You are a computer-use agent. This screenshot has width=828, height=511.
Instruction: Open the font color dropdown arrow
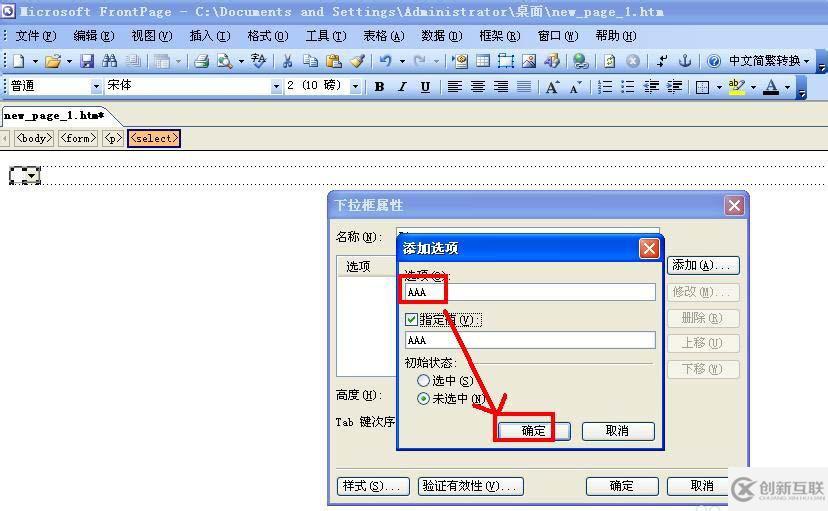pos(787,87)
